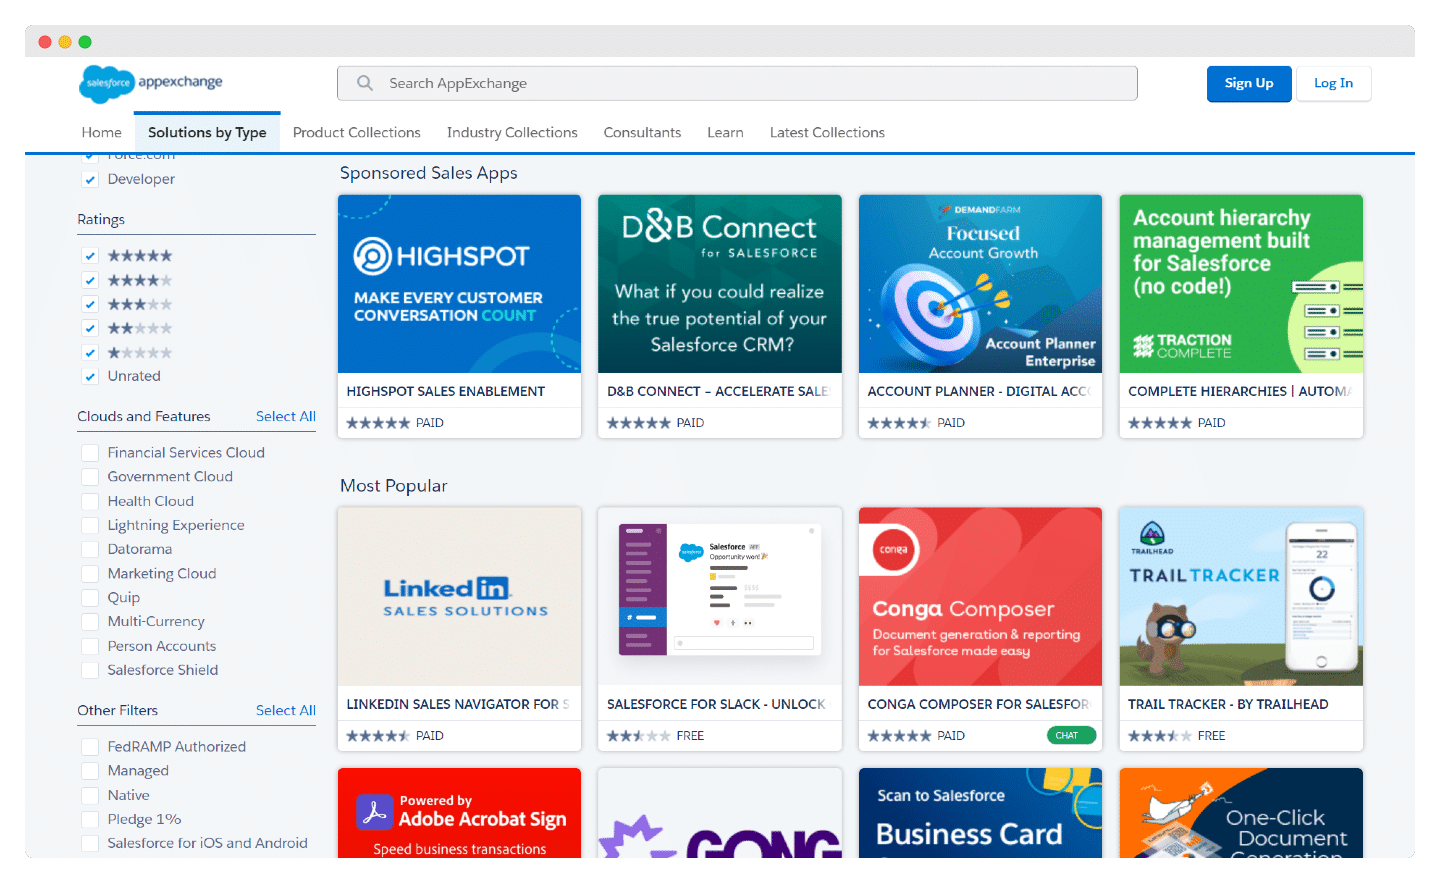Open the Highspot Sales Enablement title
The image size is (1440, 883).
coord(446,391)
